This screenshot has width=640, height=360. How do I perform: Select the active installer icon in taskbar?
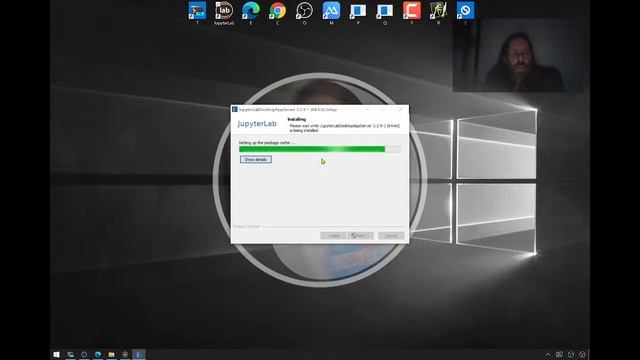coord(138,354)
